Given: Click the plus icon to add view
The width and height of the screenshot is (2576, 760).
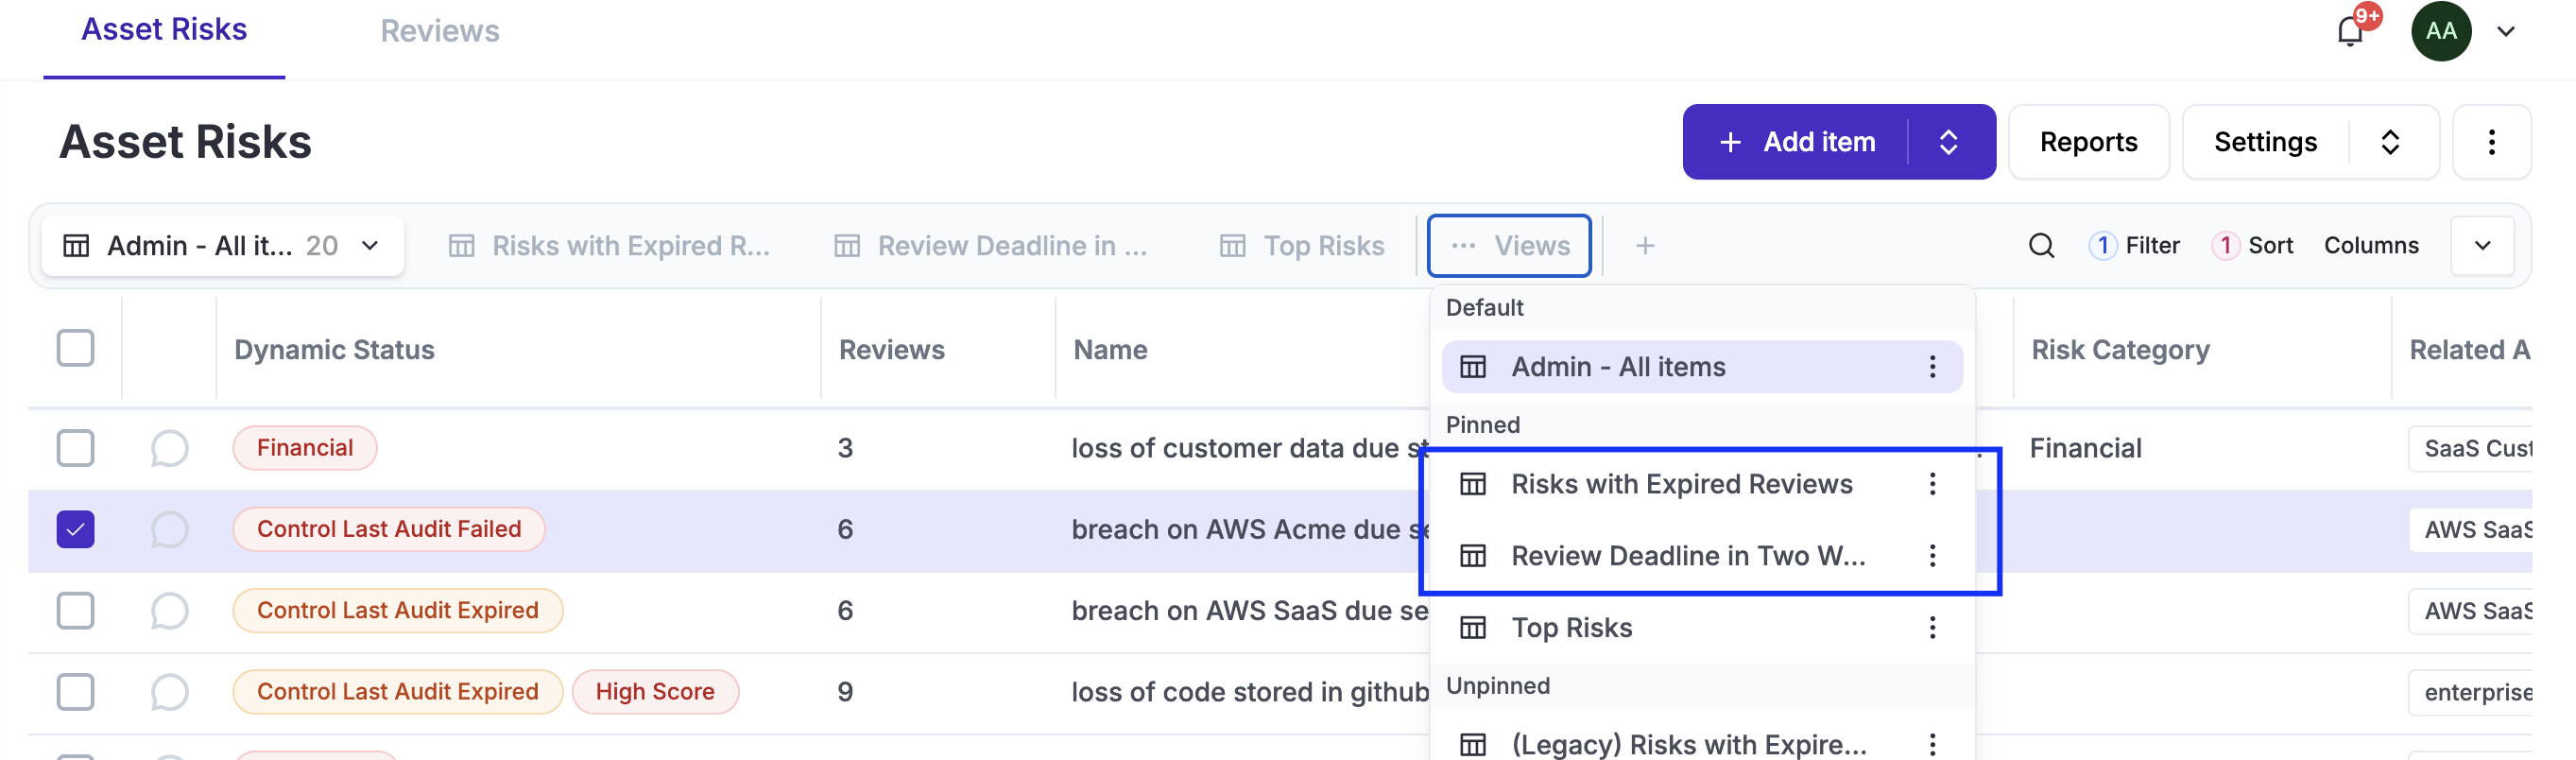Looking at the screenshot, I should tap(1645, 246).
